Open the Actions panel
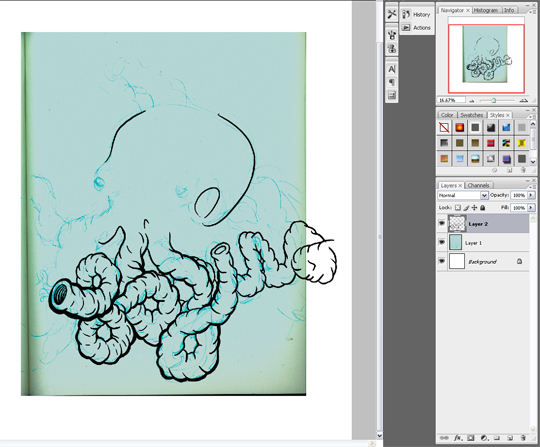Image resolution: width=540 pixels, height=447 pixels. [417, 28]
